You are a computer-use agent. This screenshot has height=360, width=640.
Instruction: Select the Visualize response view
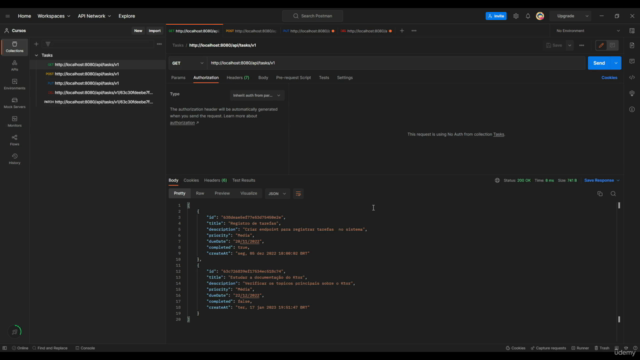coord(249,193)
